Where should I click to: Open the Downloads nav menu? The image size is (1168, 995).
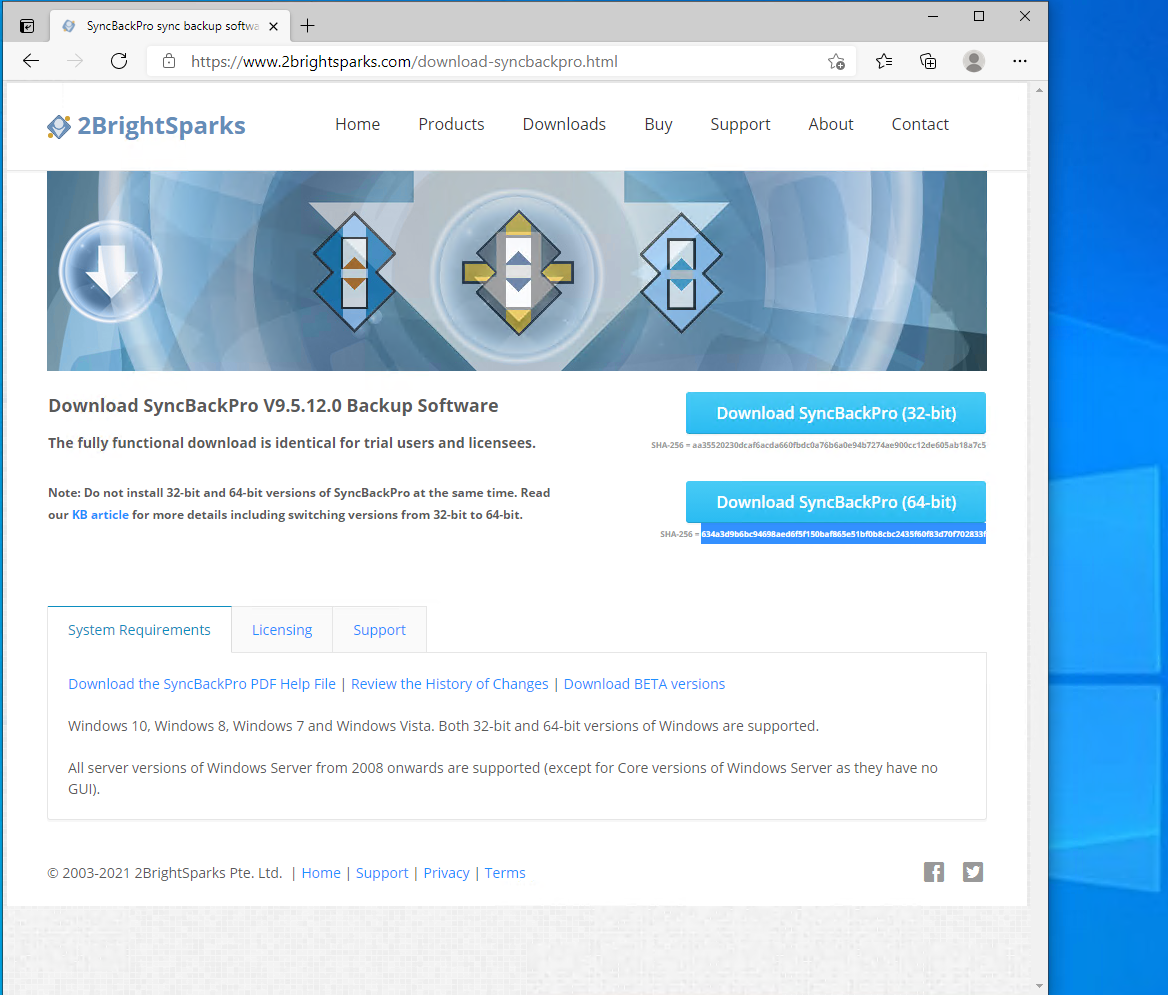point(564,124)
